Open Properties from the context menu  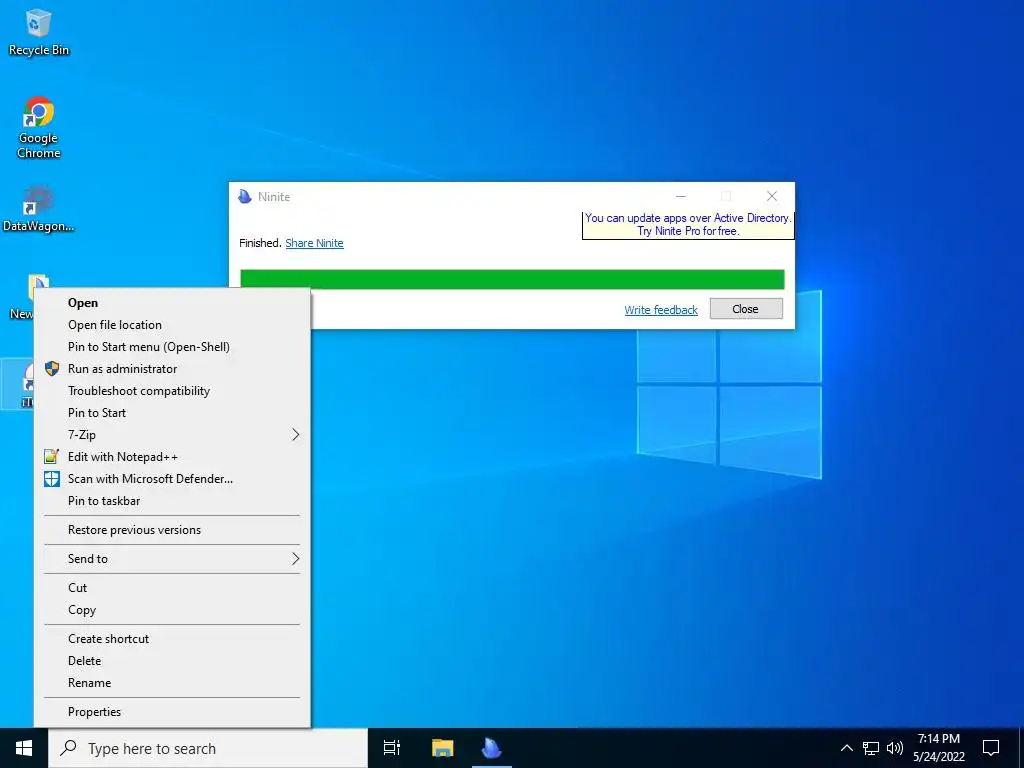pos(172,712)
